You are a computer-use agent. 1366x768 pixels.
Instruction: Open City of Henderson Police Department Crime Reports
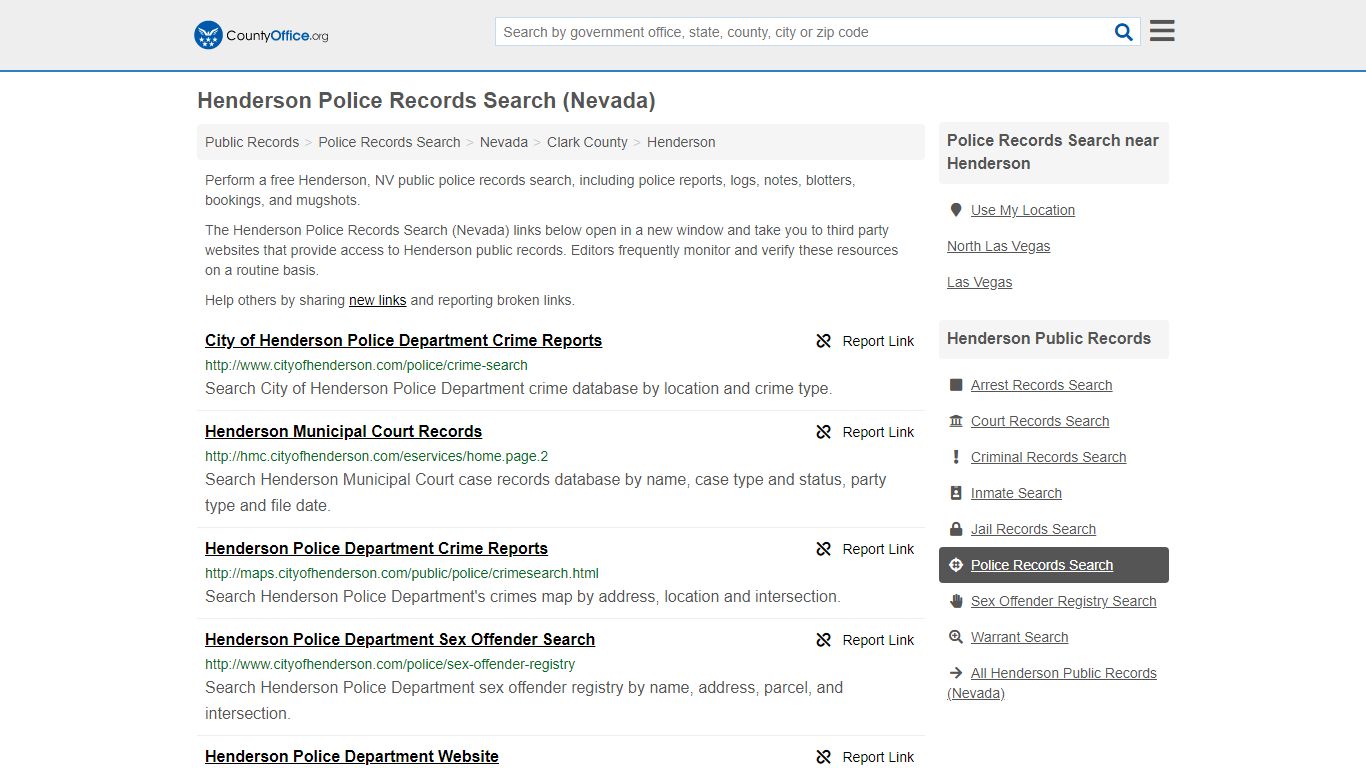tap(403, 340)
